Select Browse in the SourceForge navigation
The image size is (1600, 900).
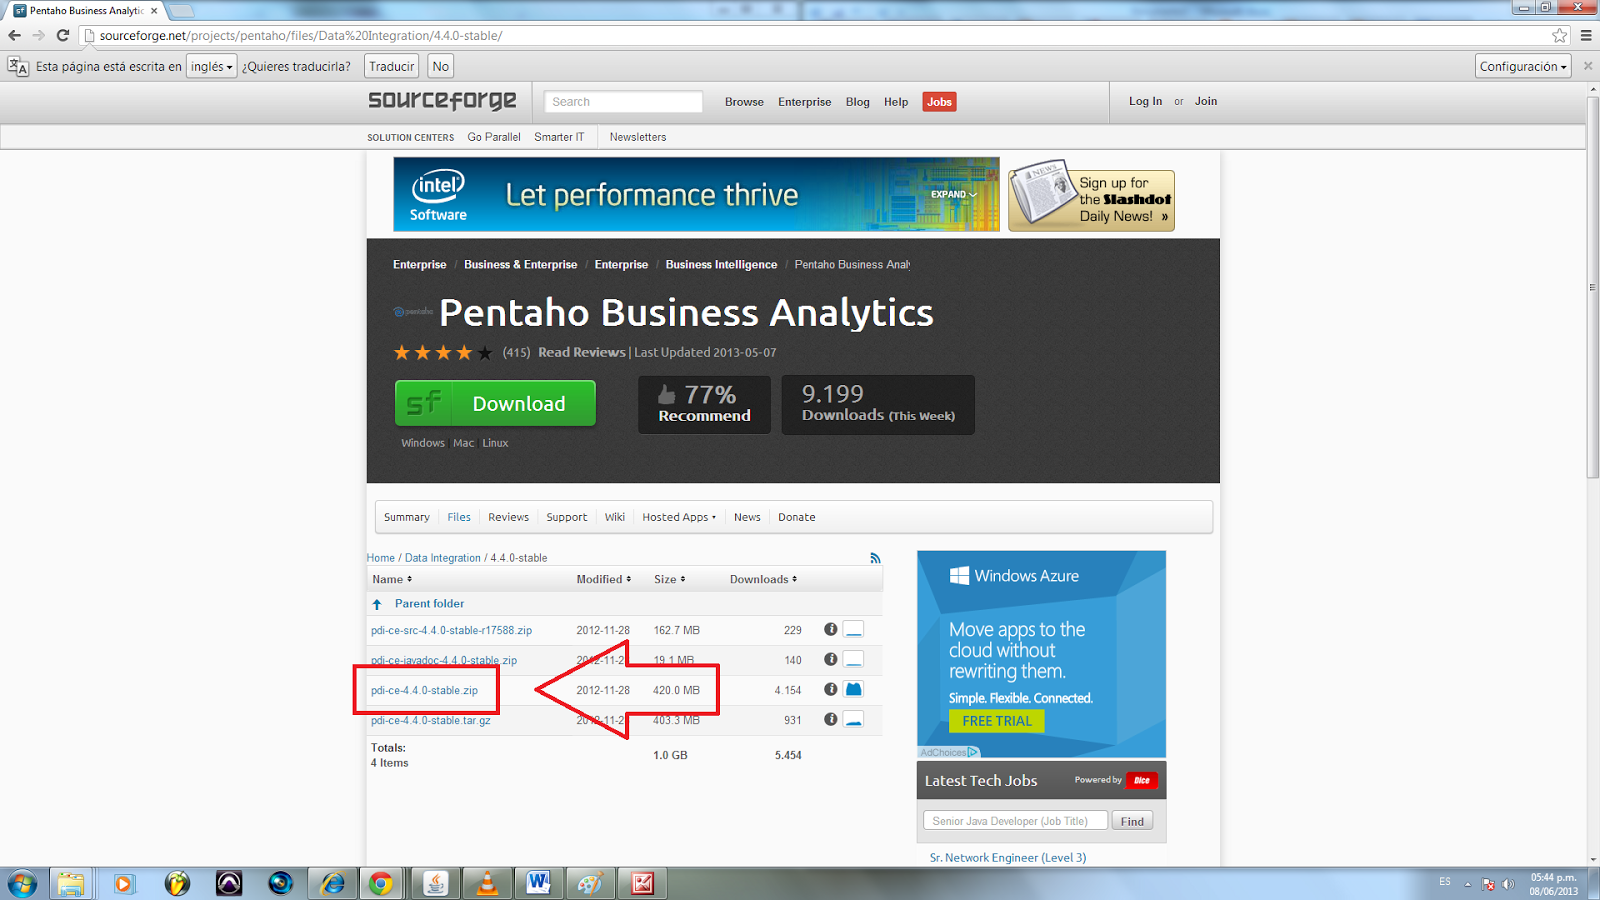[x=743, y=102]
